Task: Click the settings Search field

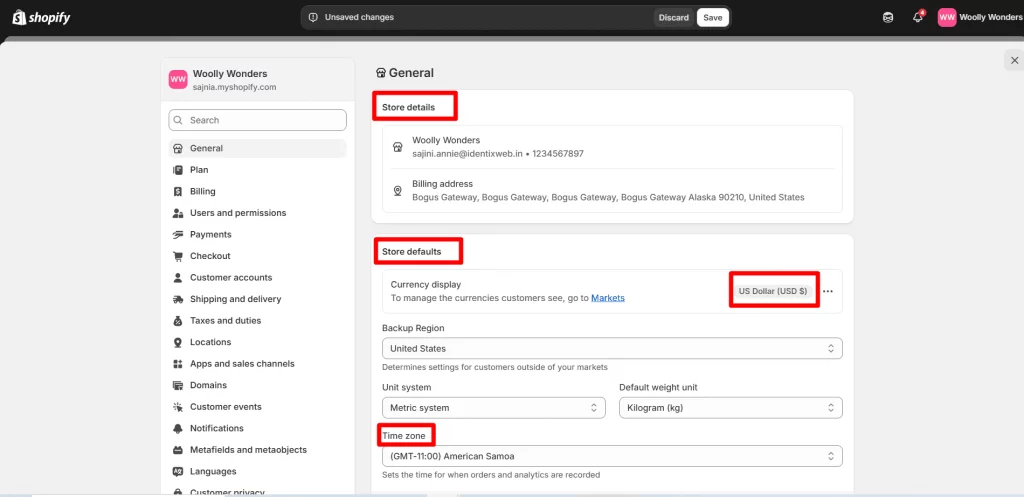Action: pos(257,120)
